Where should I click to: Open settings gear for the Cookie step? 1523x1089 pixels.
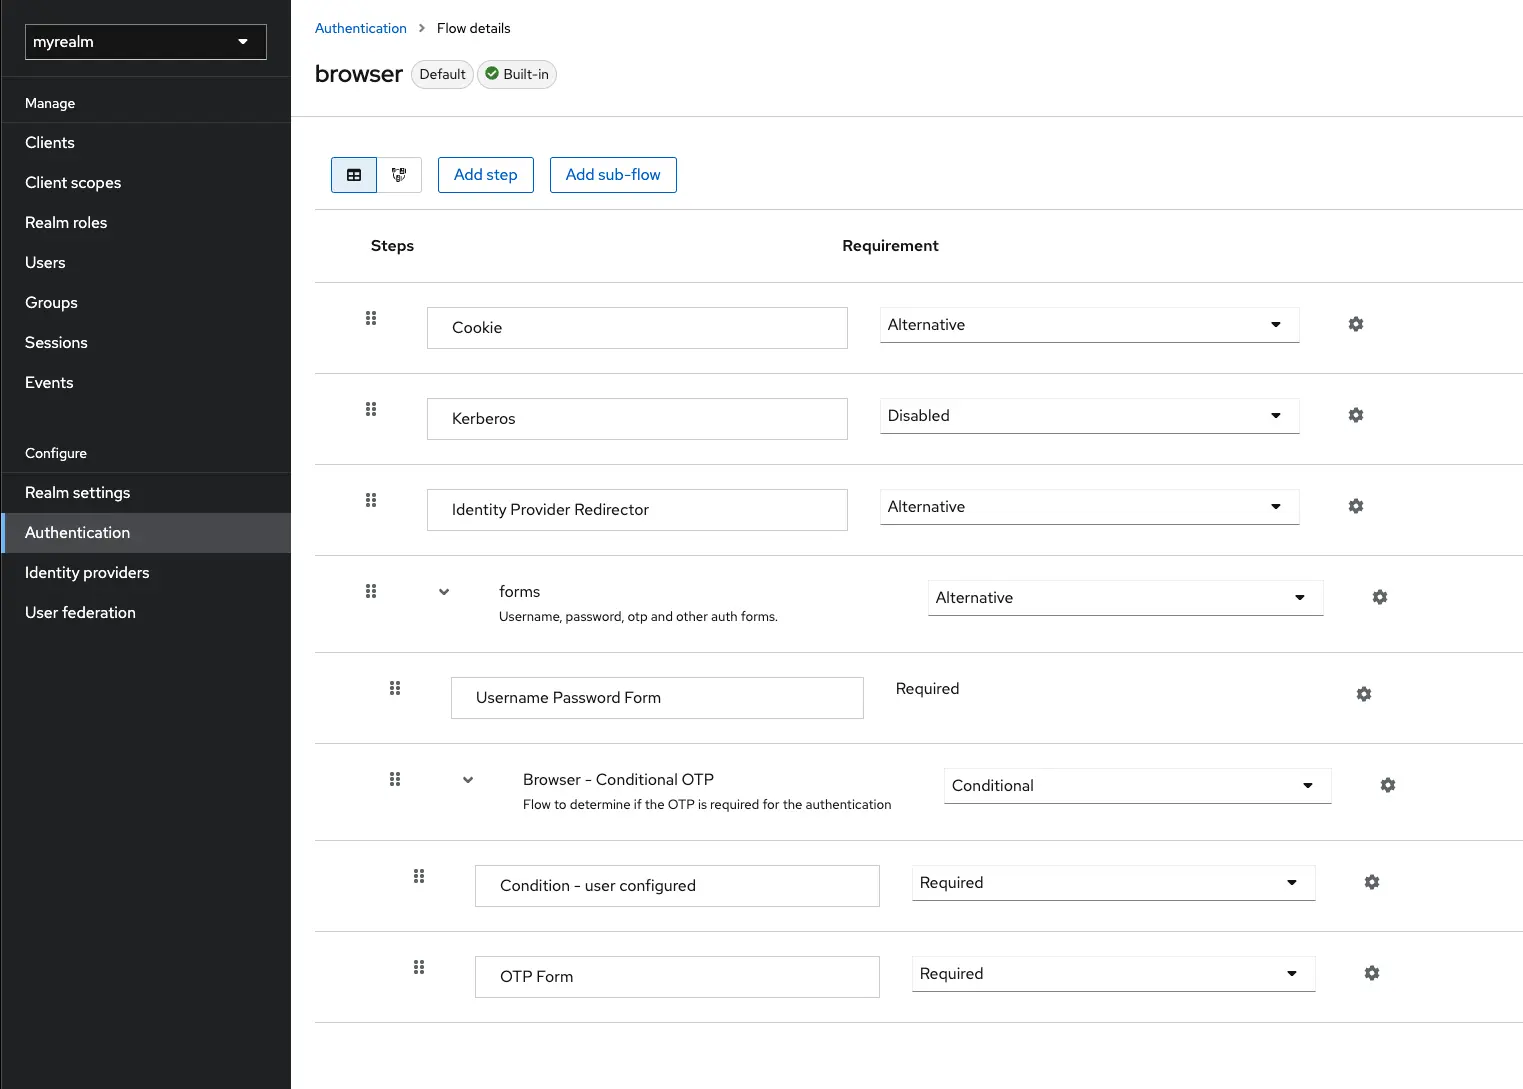1355,324
